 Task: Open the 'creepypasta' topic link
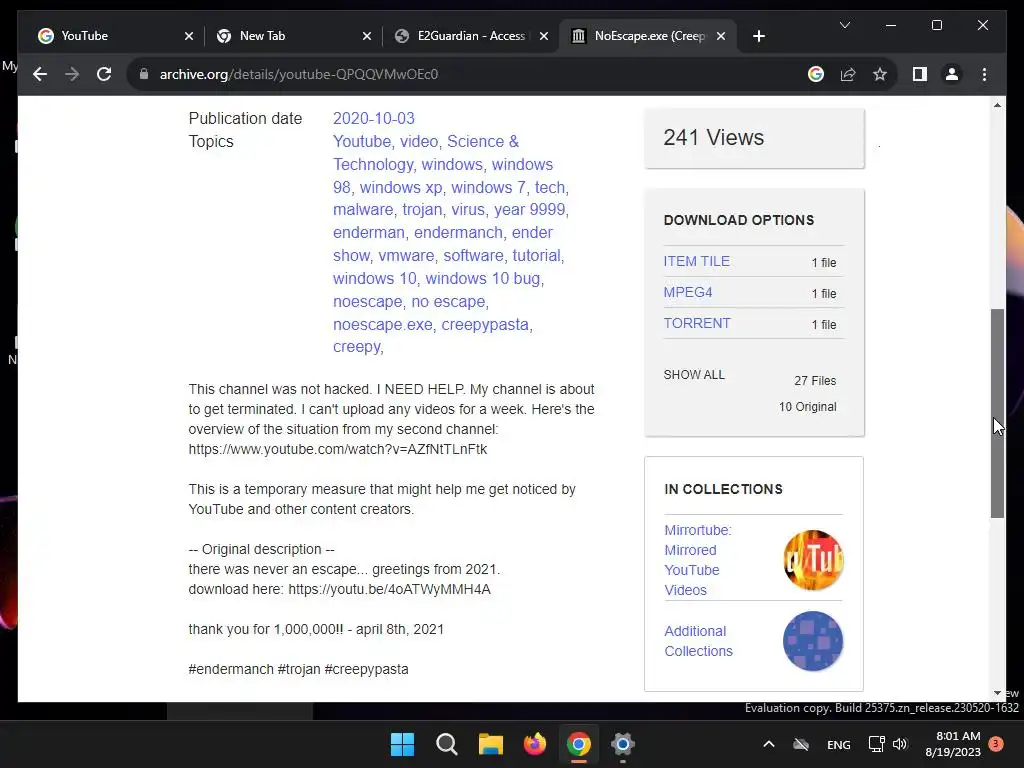coord(485,325)
